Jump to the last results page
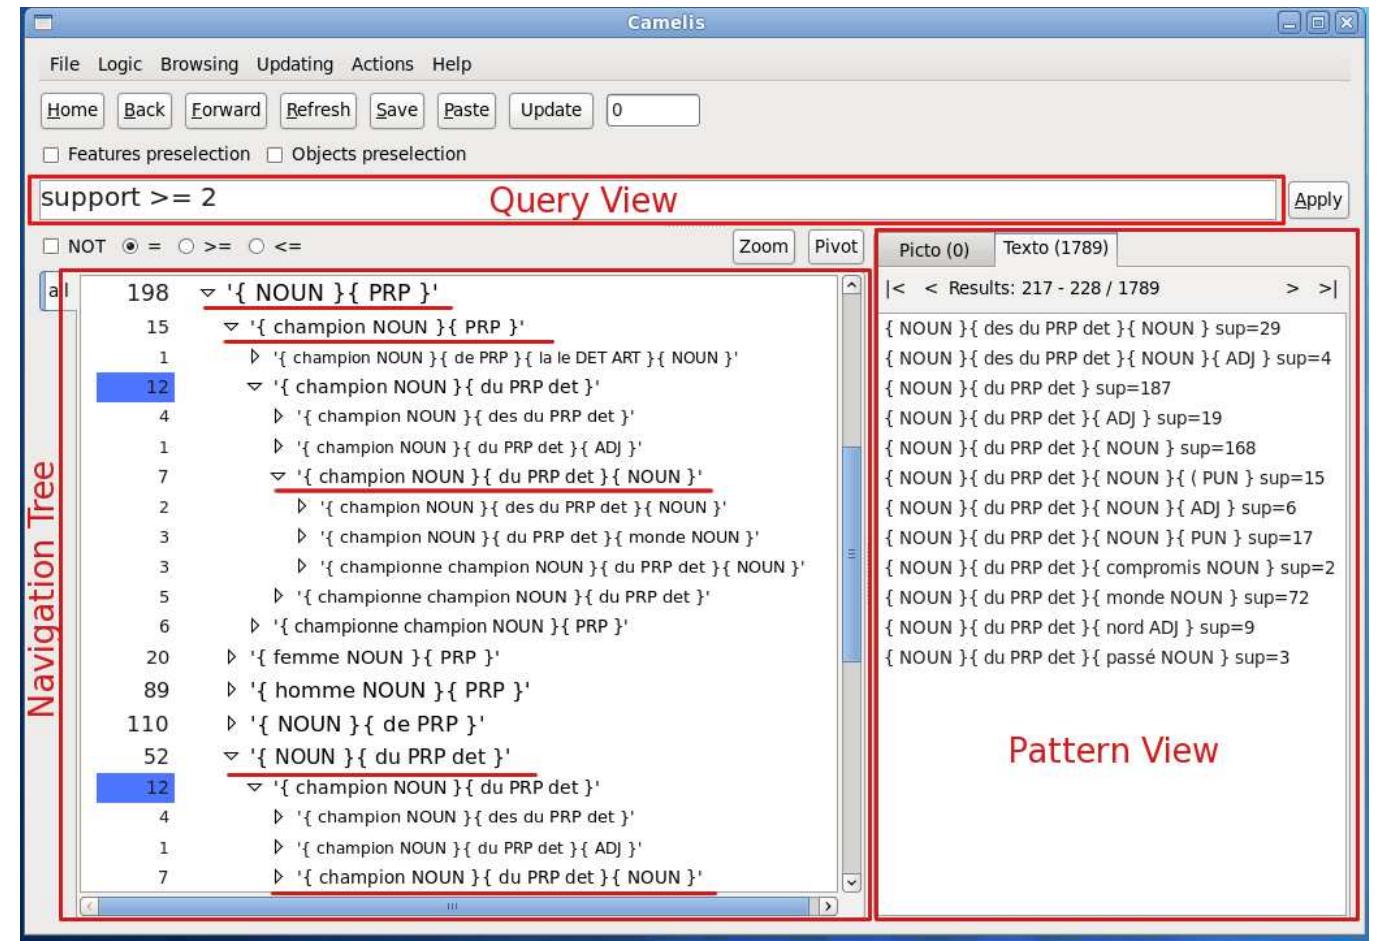 pos(1327,289)
